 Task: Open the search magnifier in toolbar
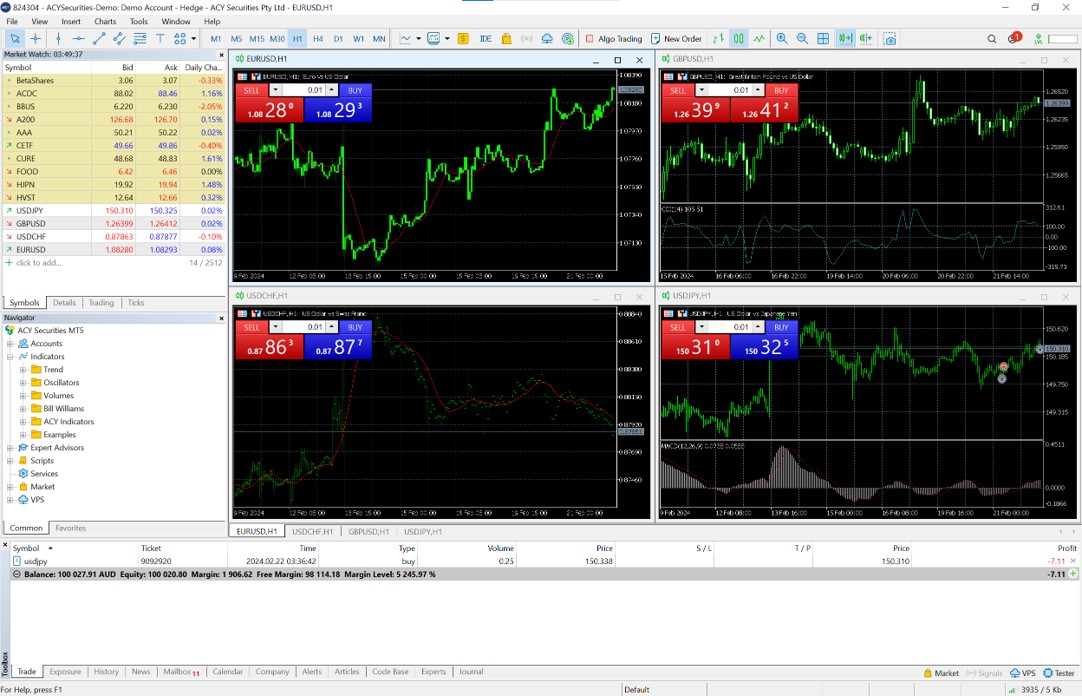(x=992, y=39)
